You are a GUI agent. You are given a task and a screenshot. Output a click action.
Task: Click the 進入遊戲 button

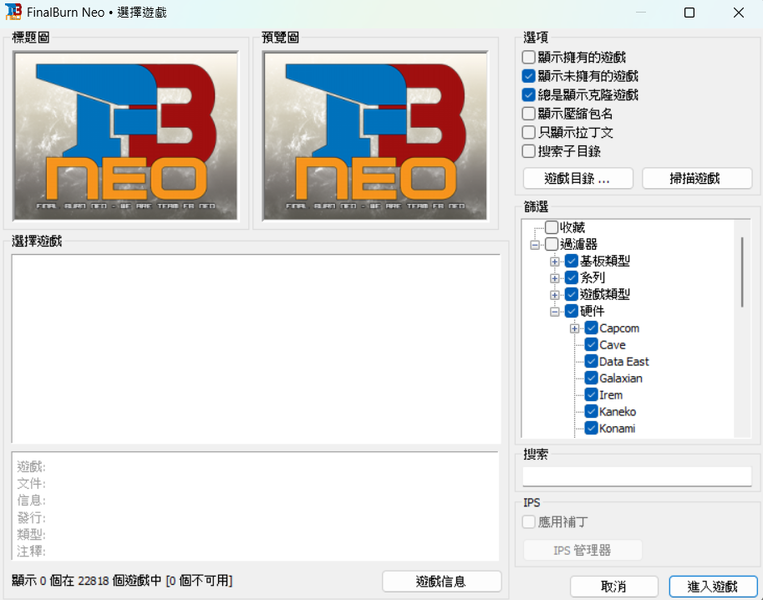click(713, 586)
